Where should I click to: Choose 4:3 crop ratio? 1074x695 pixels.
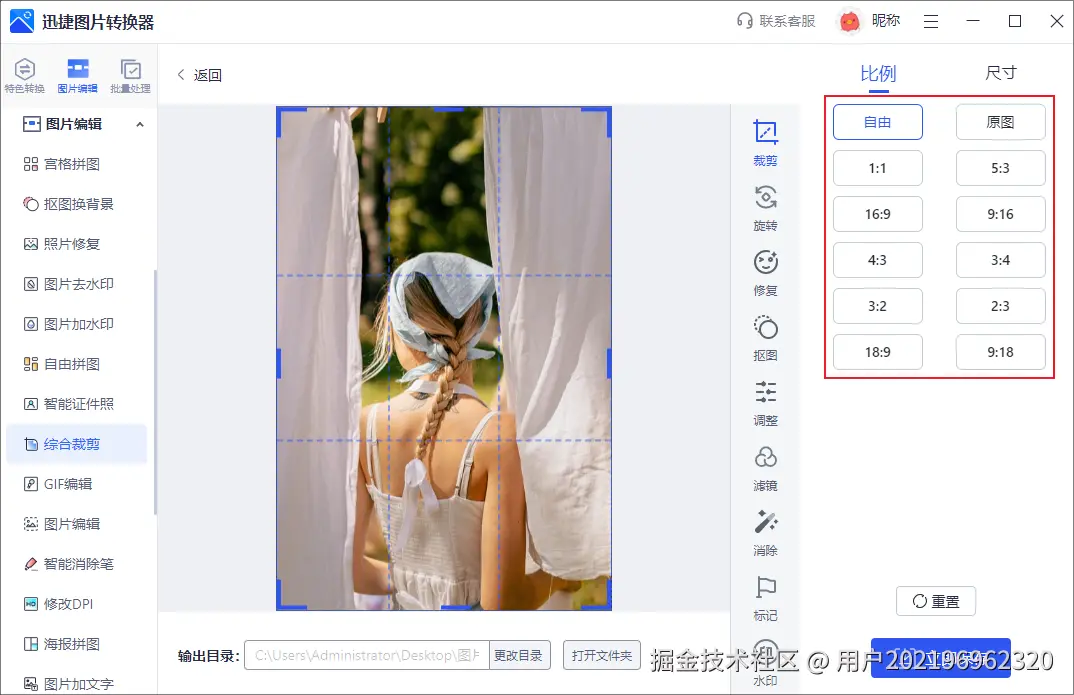point(877,260)
